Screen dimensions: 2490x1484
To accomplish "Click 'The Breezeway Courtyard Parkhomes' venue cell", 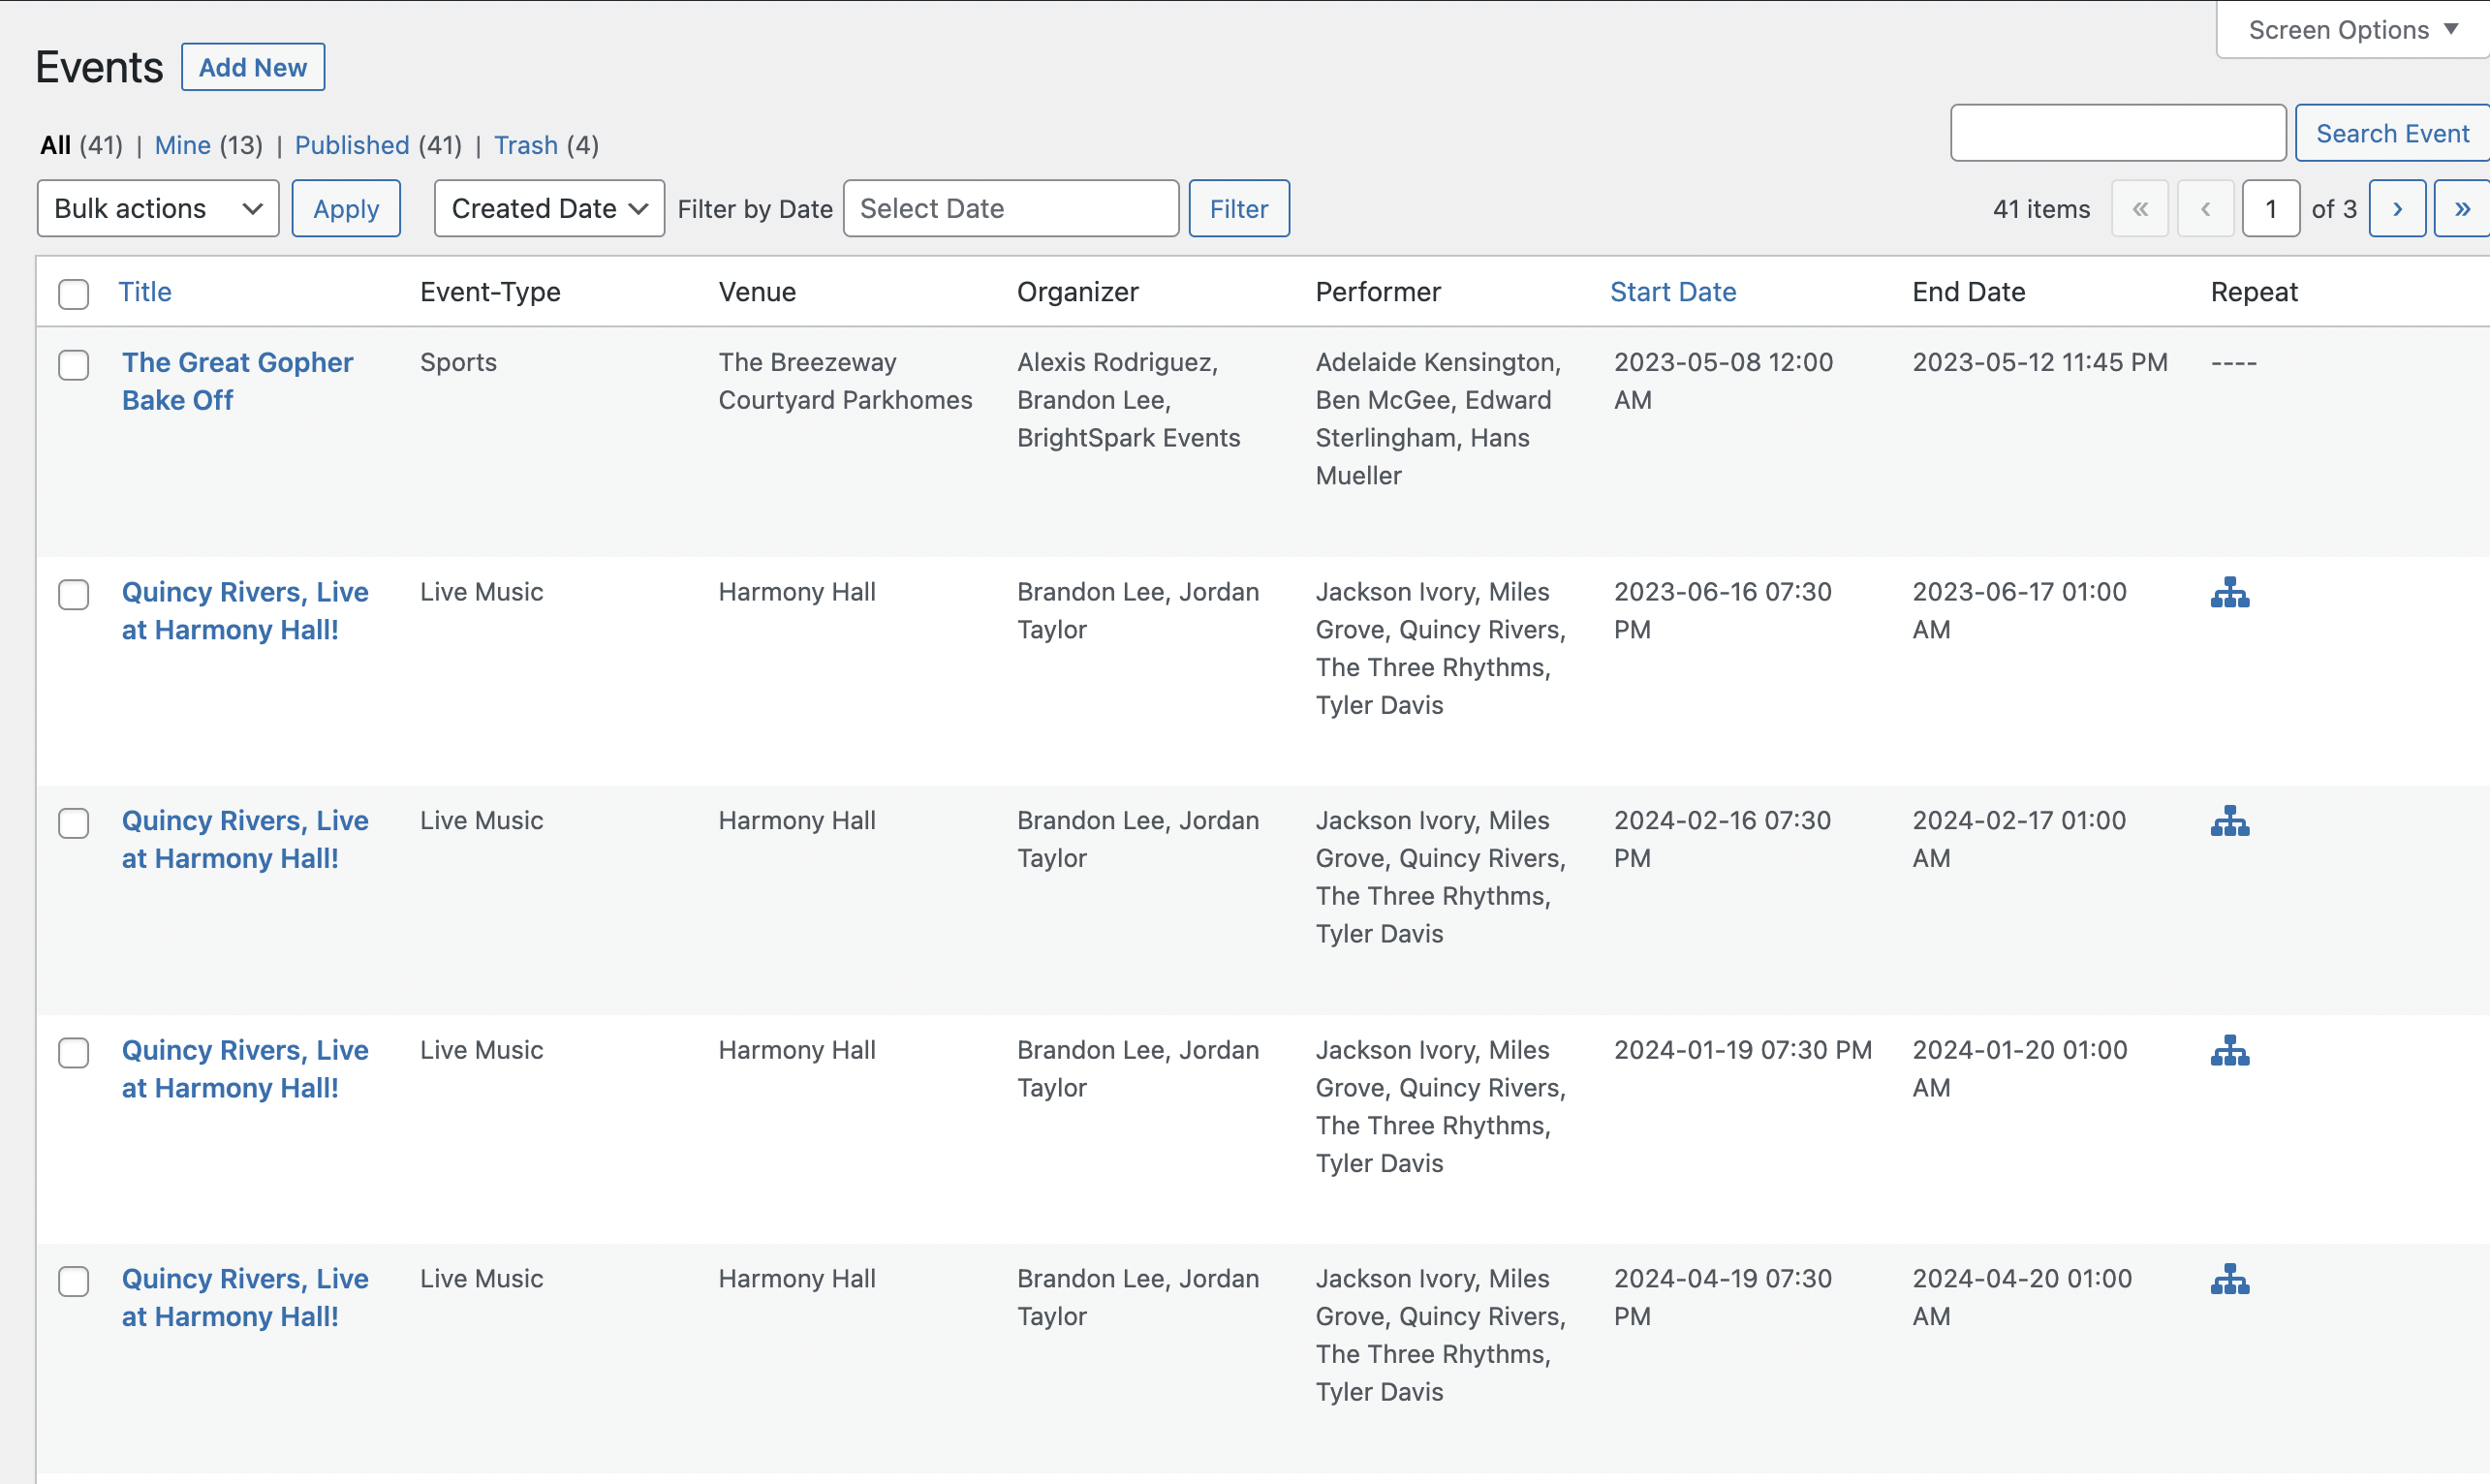I will click(845, 381).
